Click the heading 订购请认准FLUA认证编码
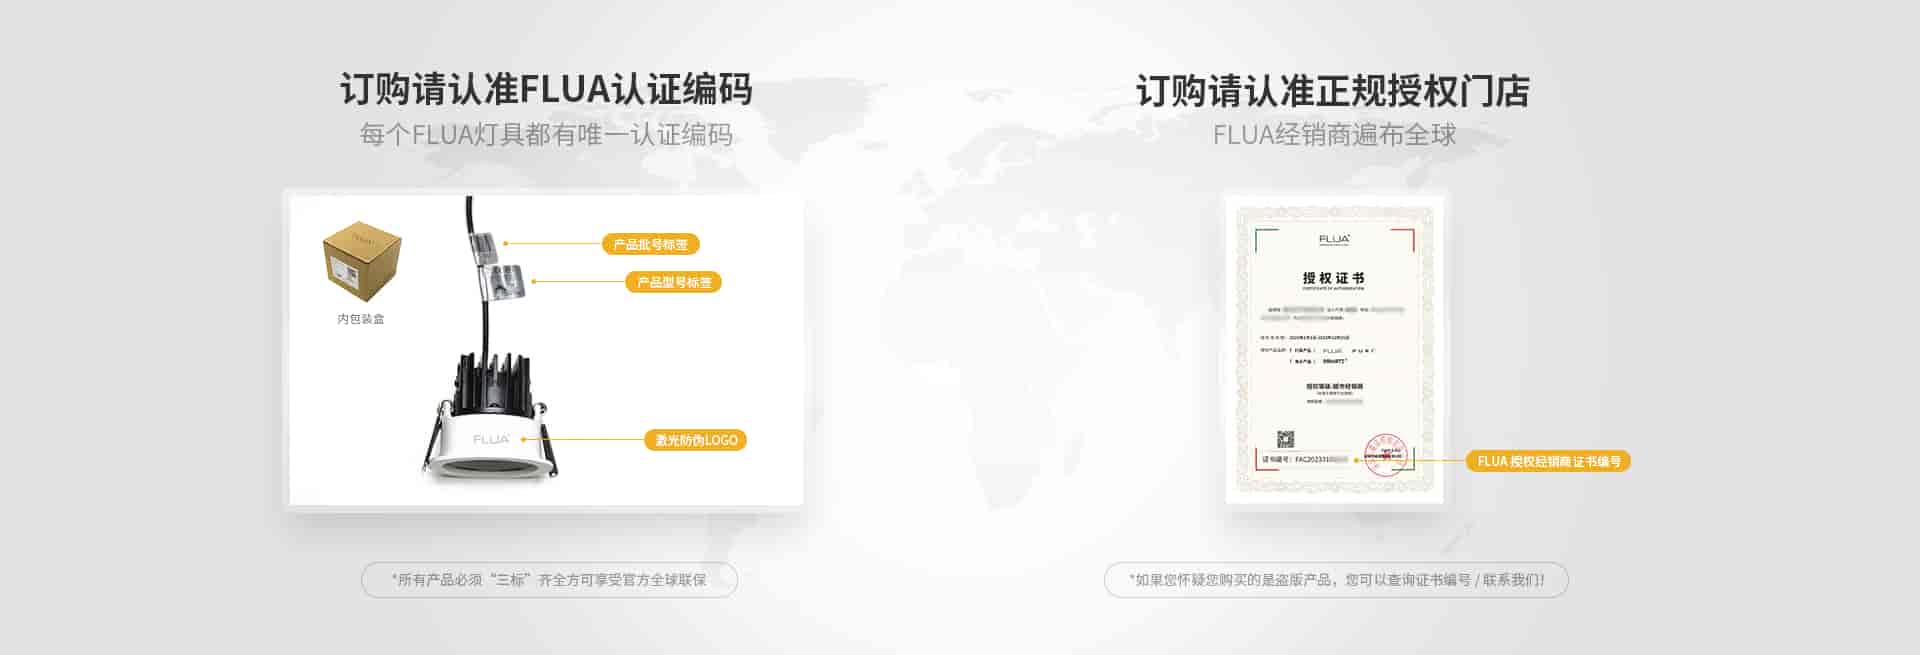Viewport: 1920px width, 655px height. [546, 89]
